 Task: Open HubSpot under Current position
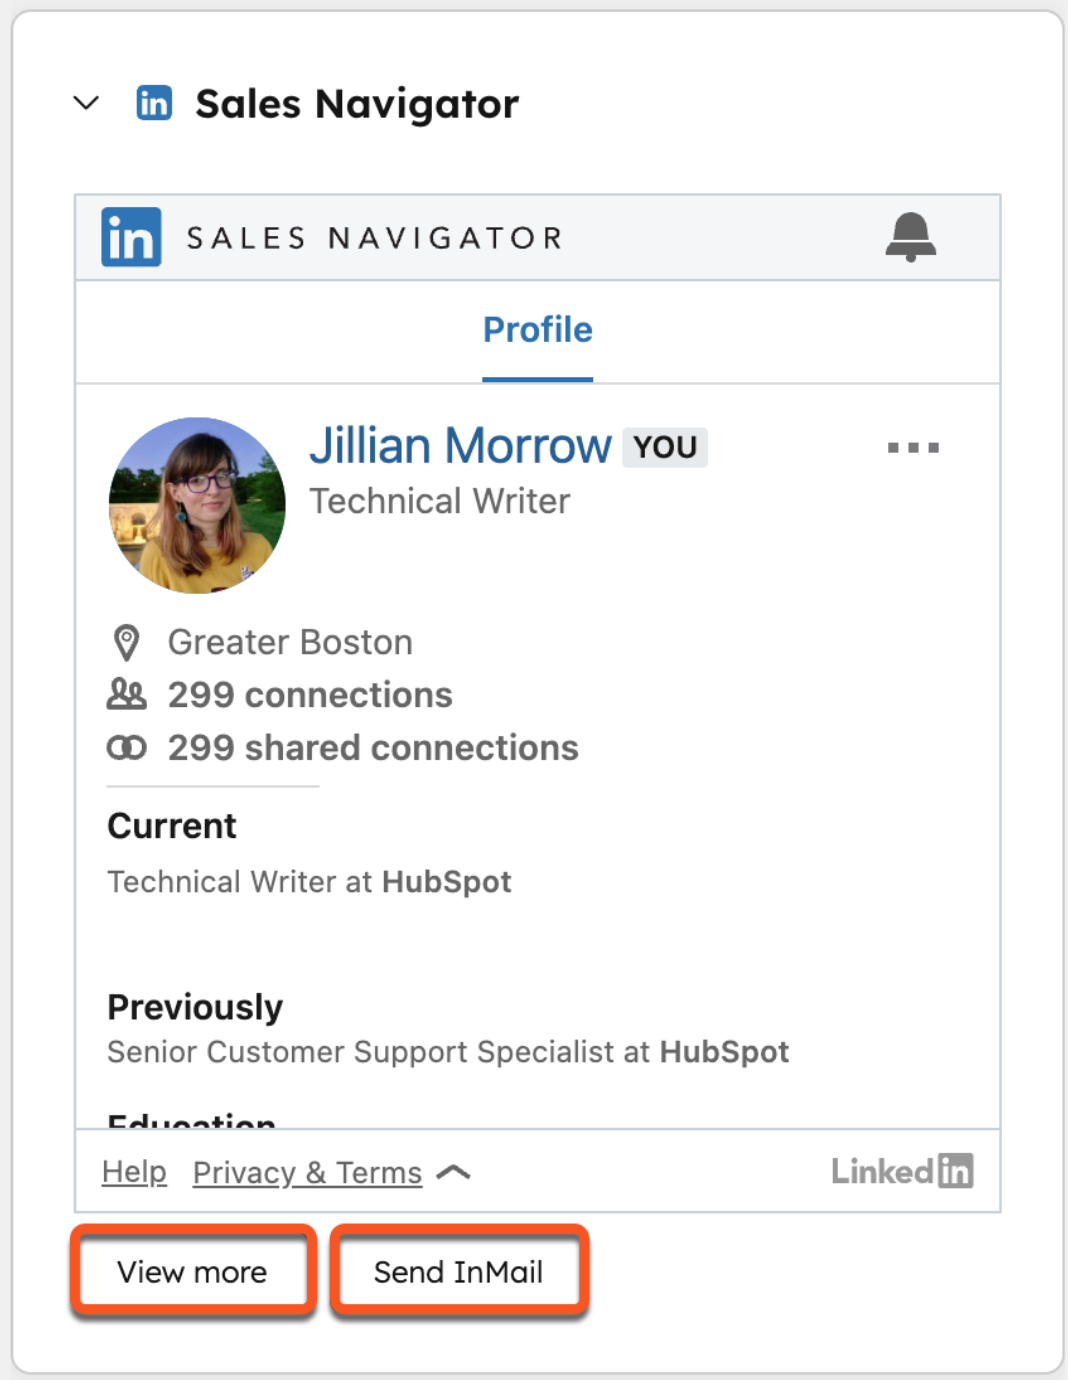pos(447,882)
